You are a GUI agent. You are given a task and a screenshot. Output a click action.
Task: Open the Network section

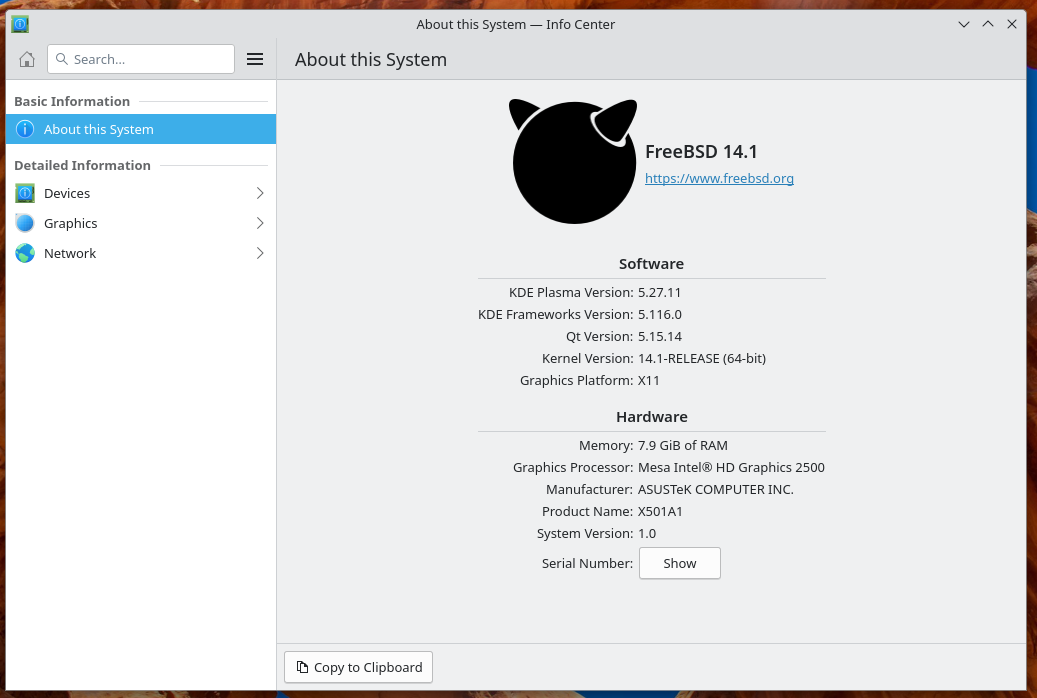[141, 253]
